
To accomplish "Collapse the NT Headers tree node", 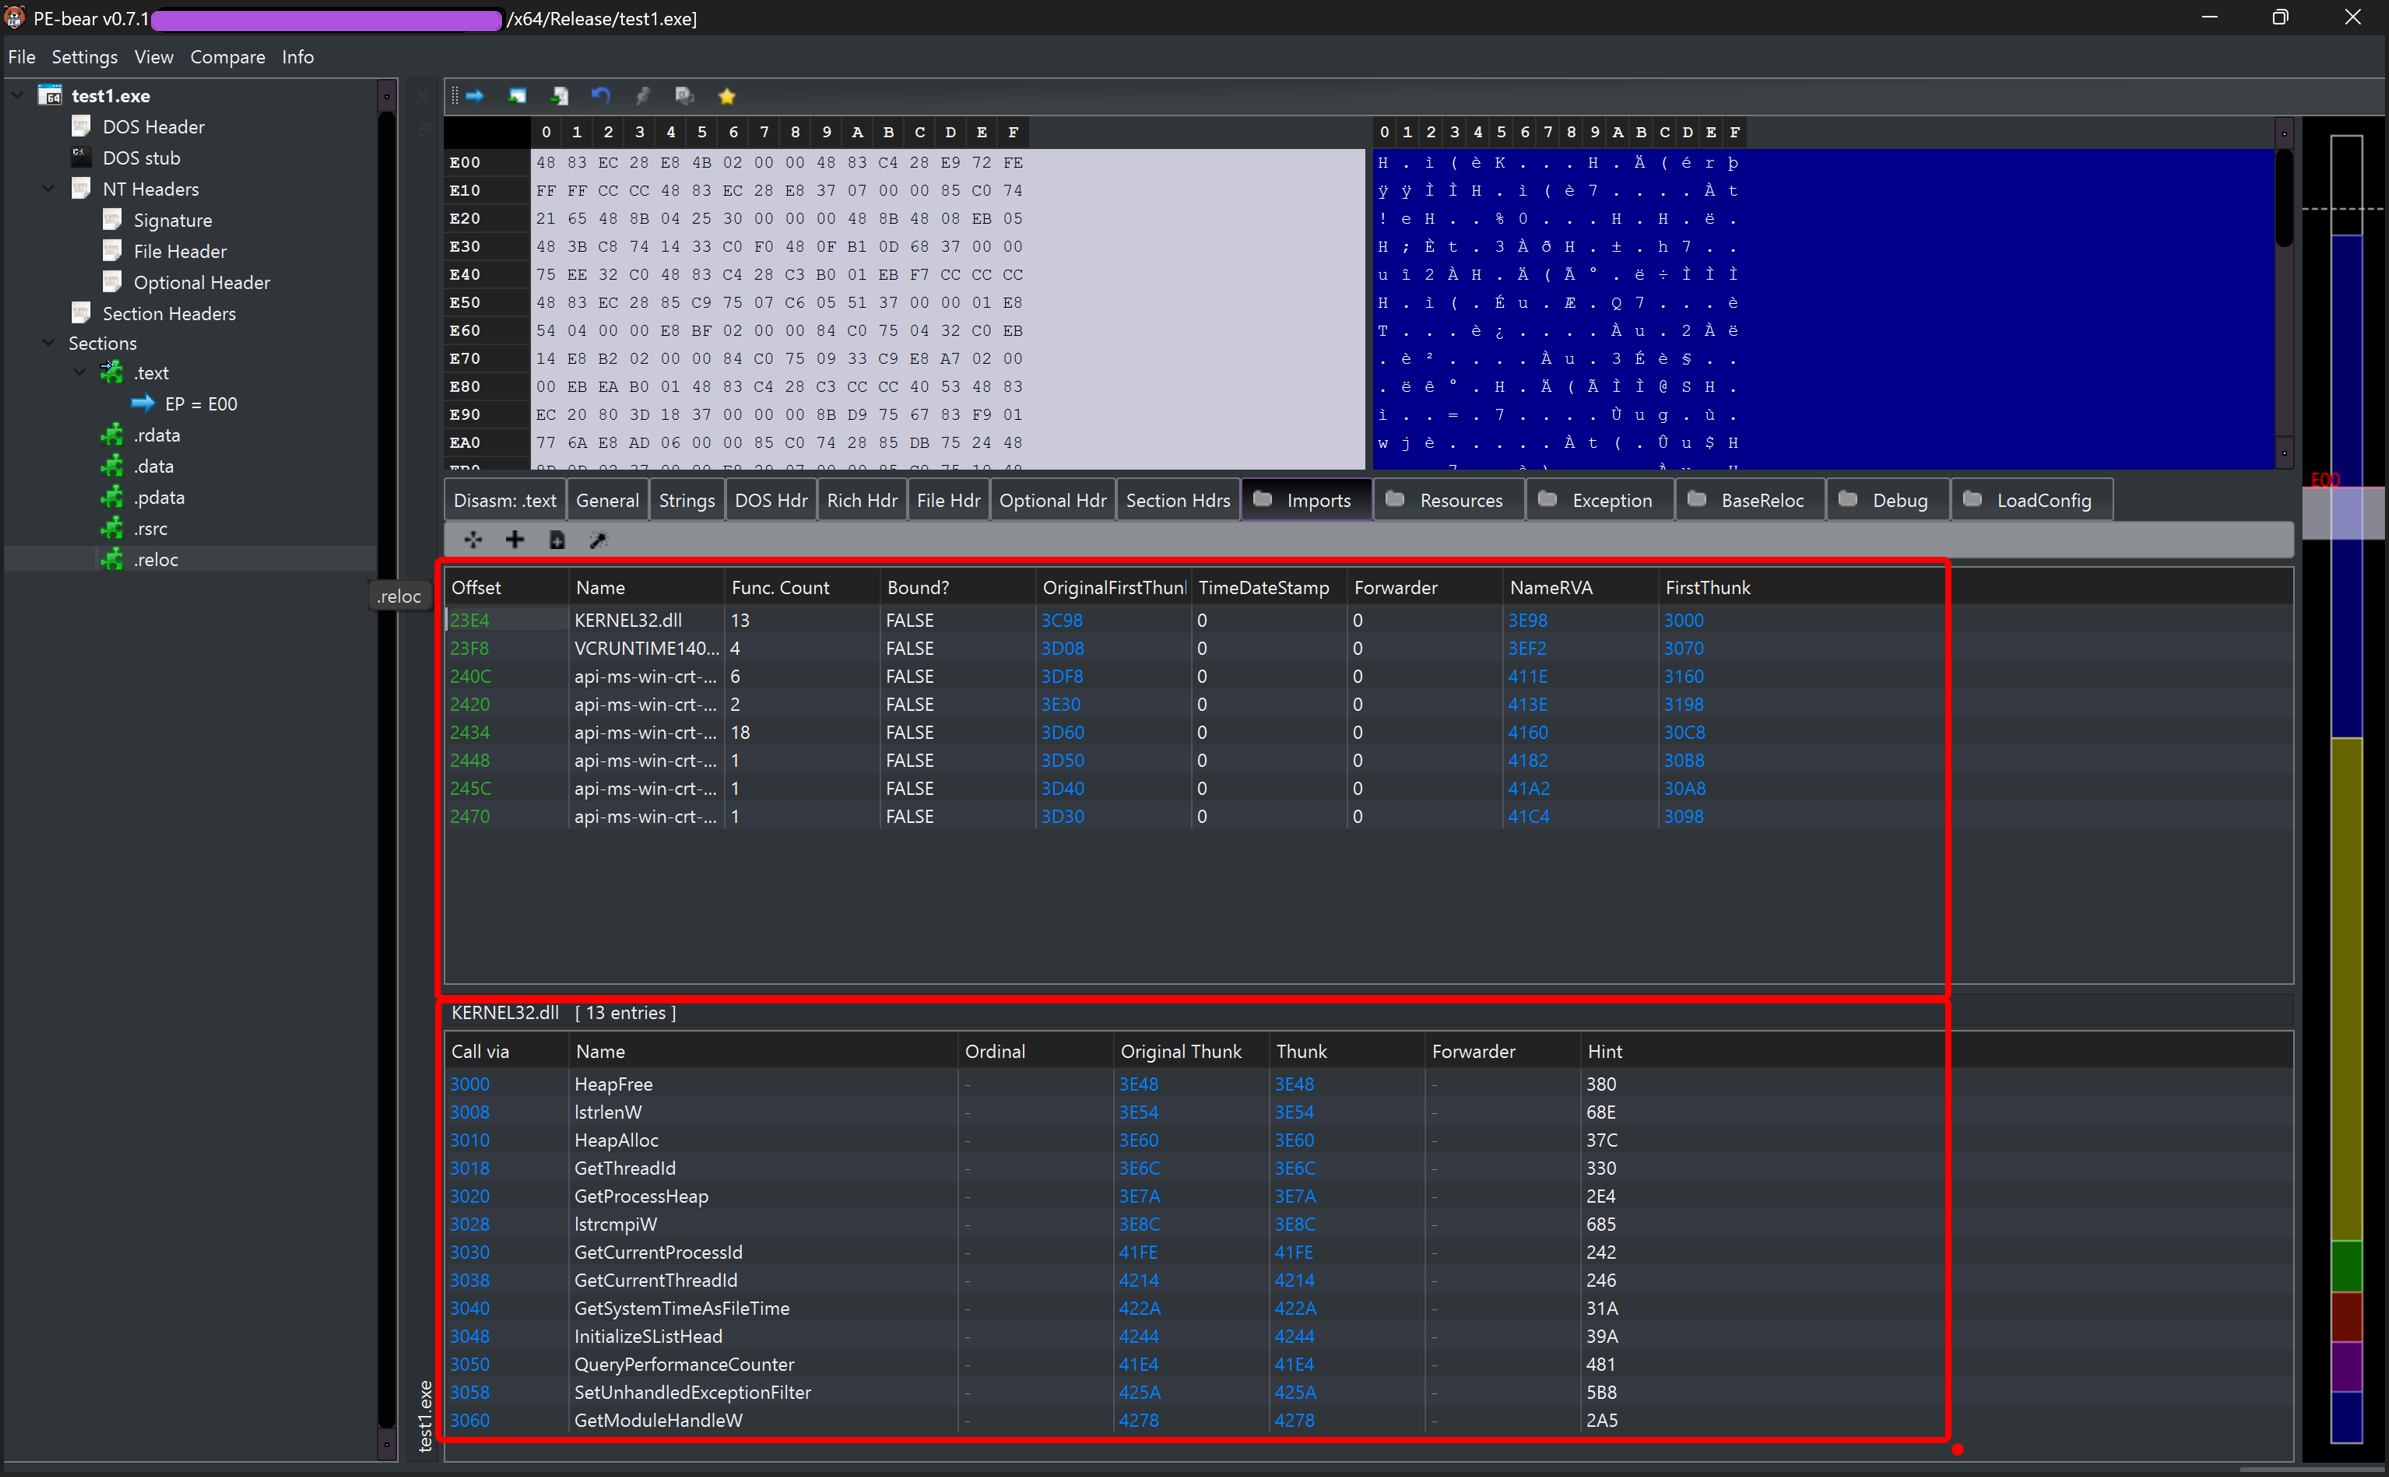I will point(48,188).
